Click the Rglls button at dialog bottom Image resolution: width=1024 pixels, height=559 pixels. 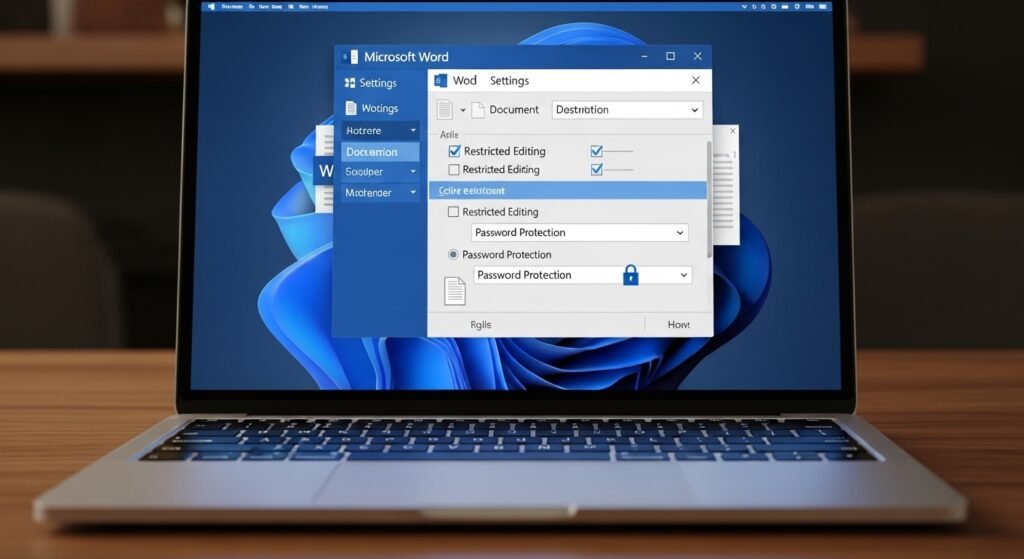[x=480, y=325]
